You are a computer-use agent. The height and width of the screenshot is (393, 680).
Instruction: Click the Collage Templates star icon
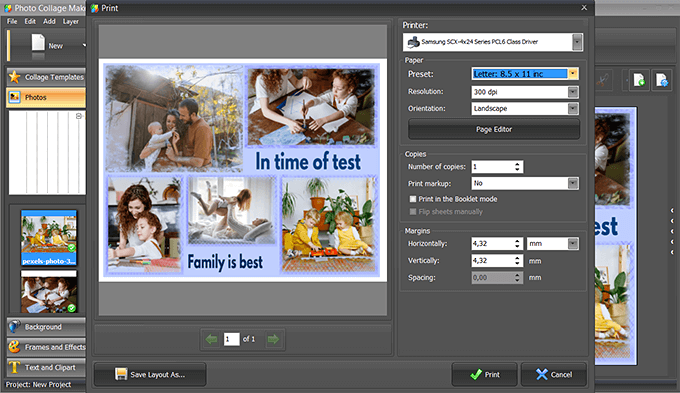tap(14, 77)
